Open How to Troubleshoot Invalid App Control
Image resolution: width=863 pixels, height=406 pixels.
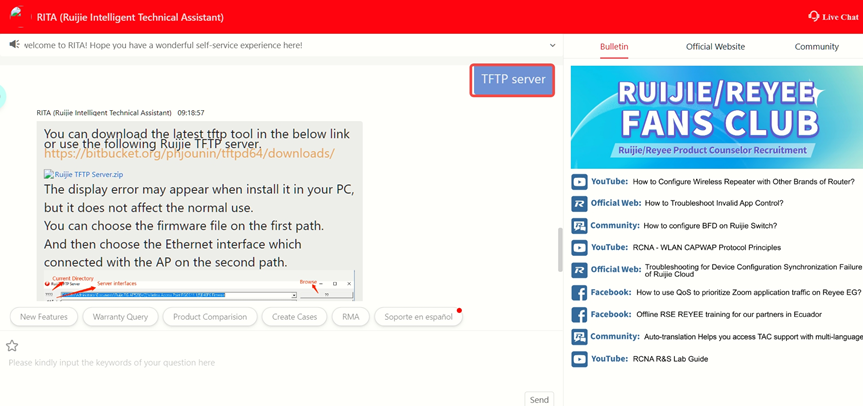point(714,203)
